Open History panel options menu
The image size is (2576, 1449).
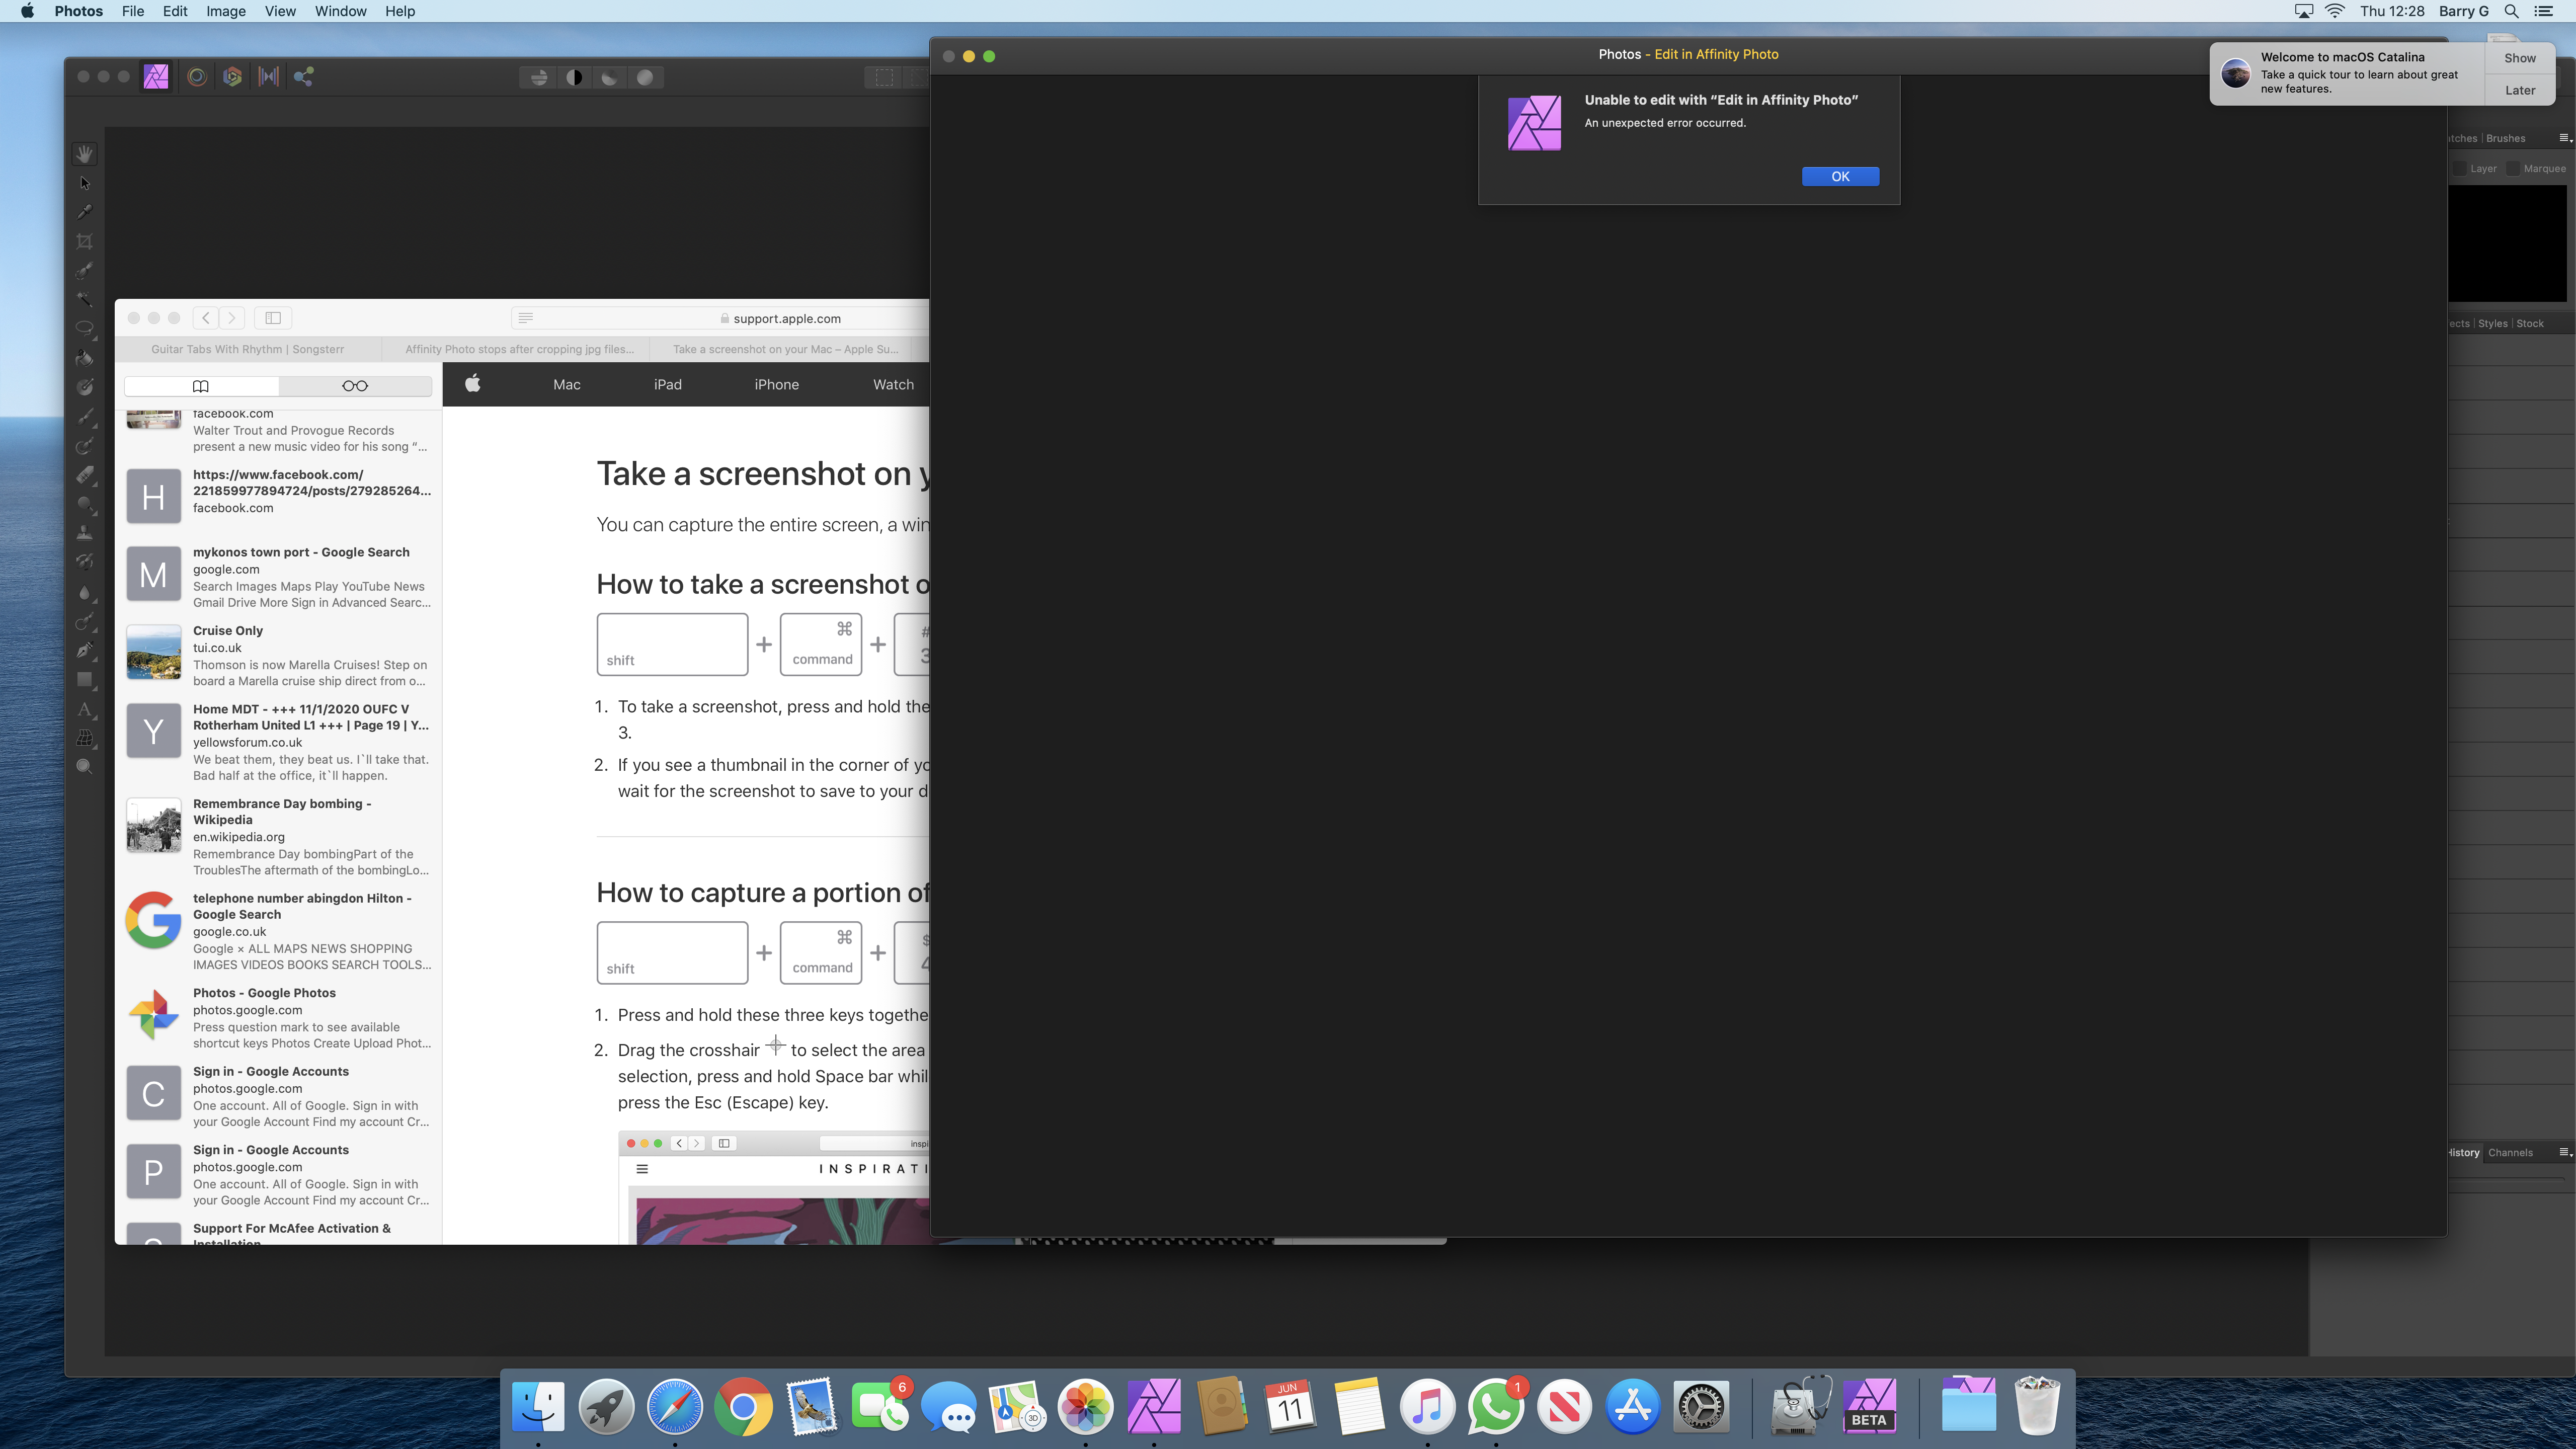pyautogui.click(x=2565, y=1152)
